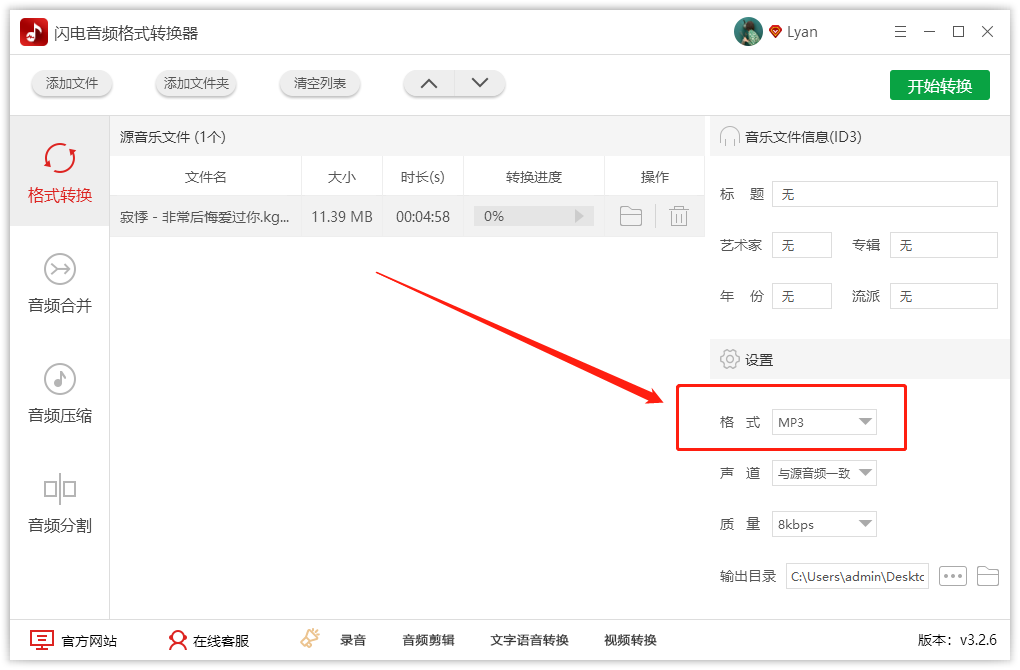
Task: Click the Lyan user avatar
Action: 748,32
